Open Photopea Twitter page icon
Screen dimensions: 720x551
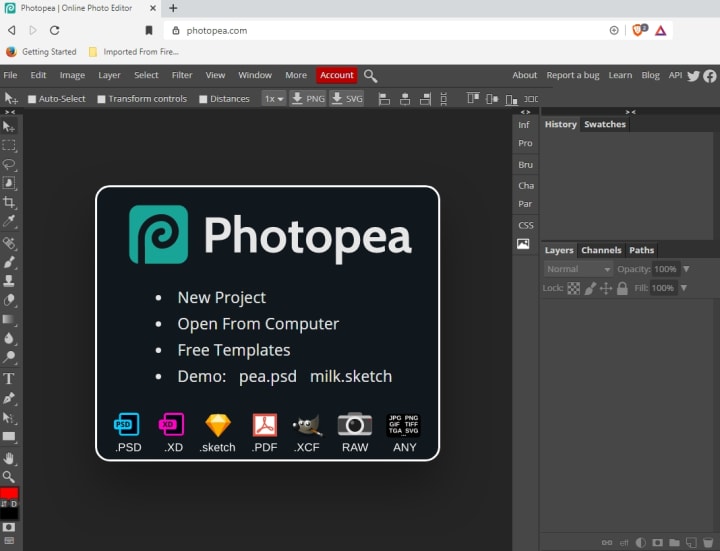tap(693, 76)
